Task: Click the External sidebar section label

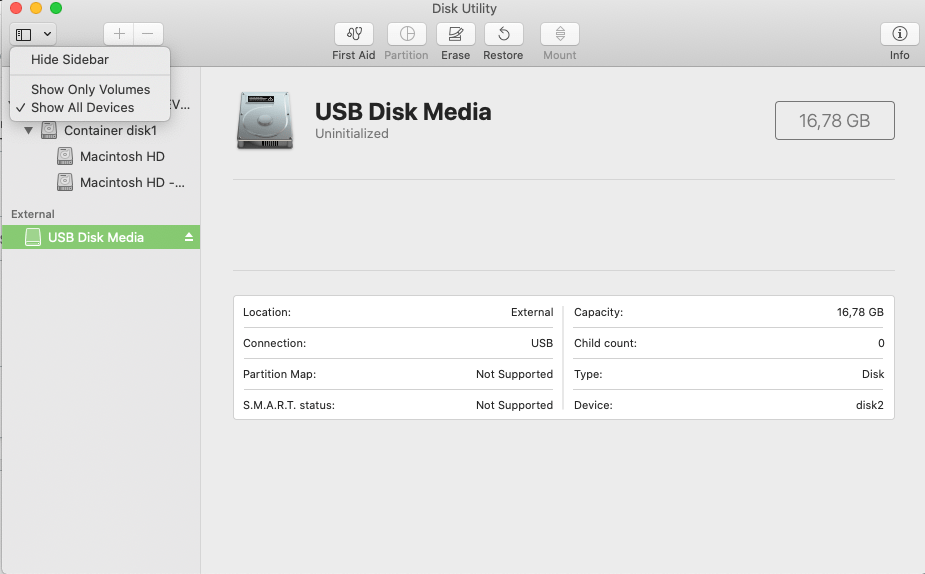Action: tap(32, 214)
